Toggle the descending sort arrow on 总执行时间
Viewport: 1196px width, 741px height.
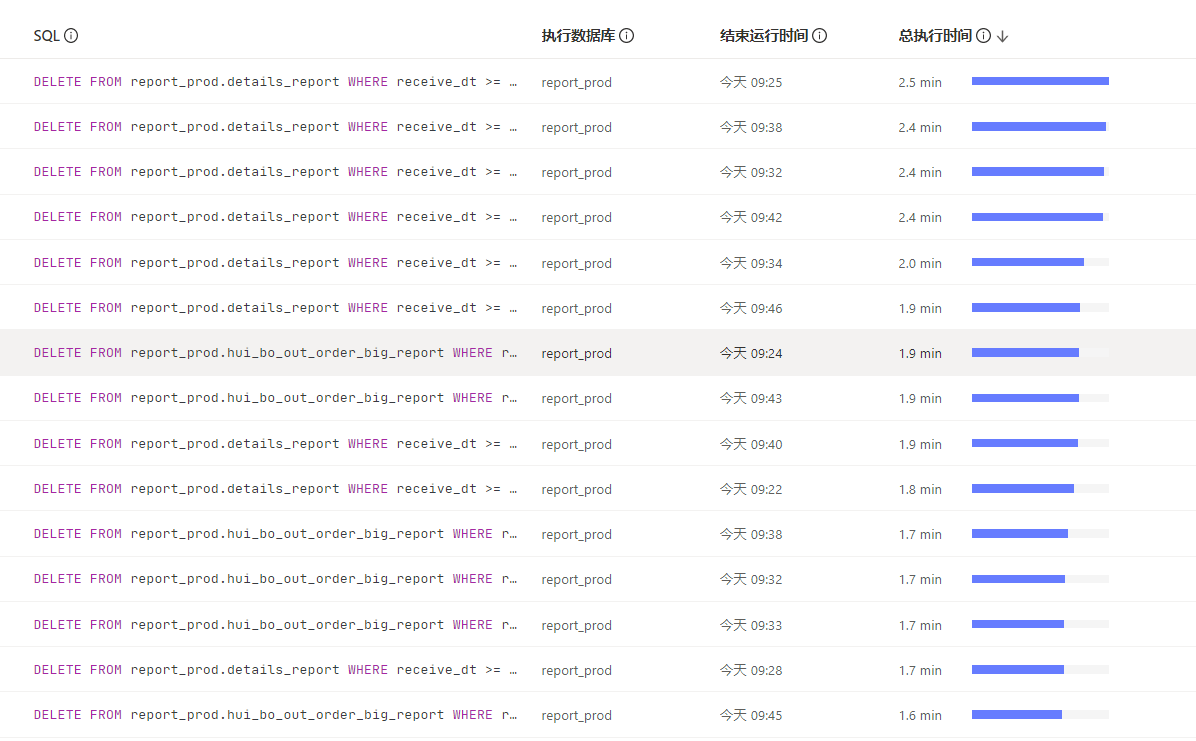tap(1002, 36)
